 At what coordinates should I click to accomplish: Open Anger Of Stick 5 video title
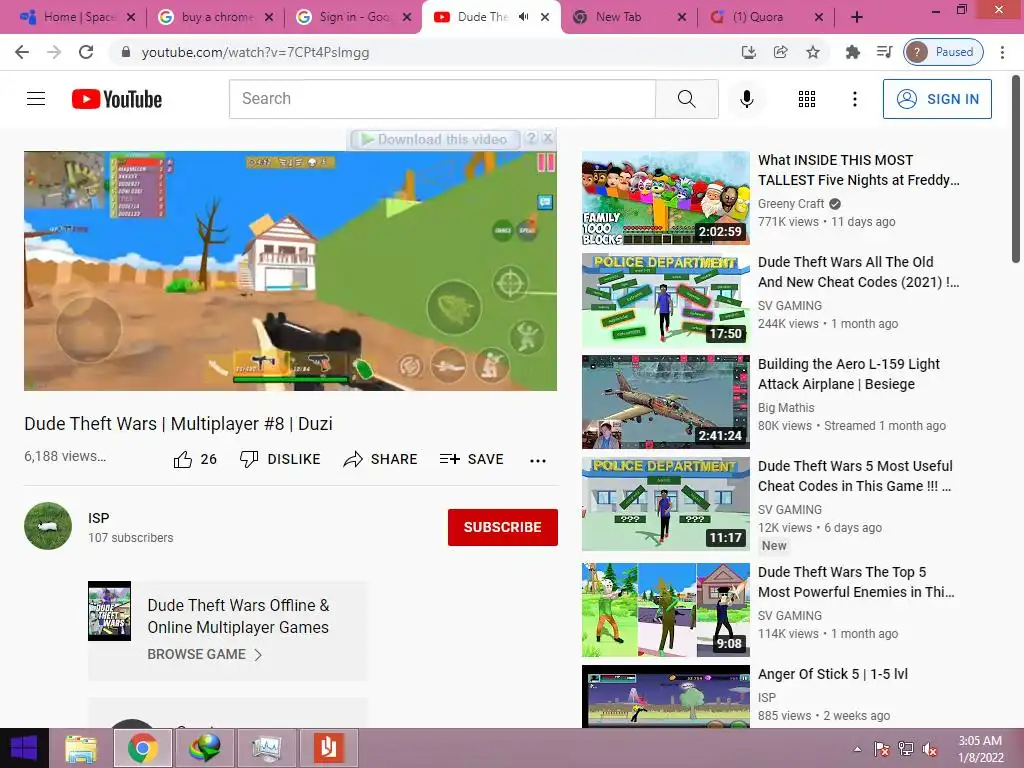[833, 674]
